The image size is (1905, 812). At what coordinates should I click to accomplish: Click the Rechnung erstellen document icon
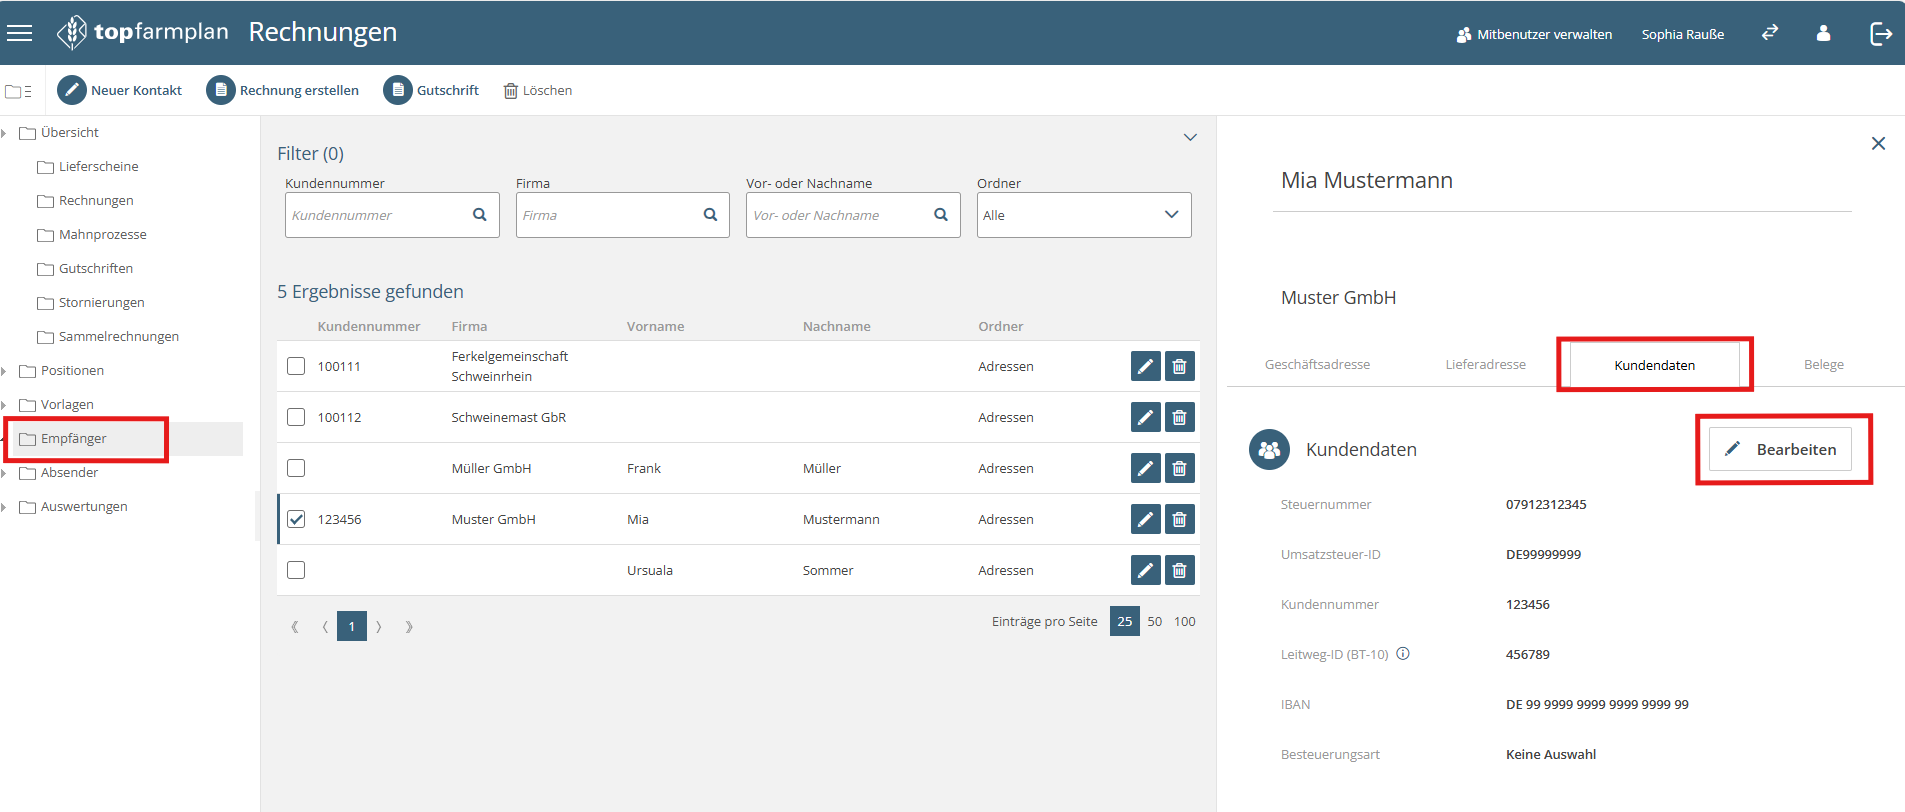[220, 90]
